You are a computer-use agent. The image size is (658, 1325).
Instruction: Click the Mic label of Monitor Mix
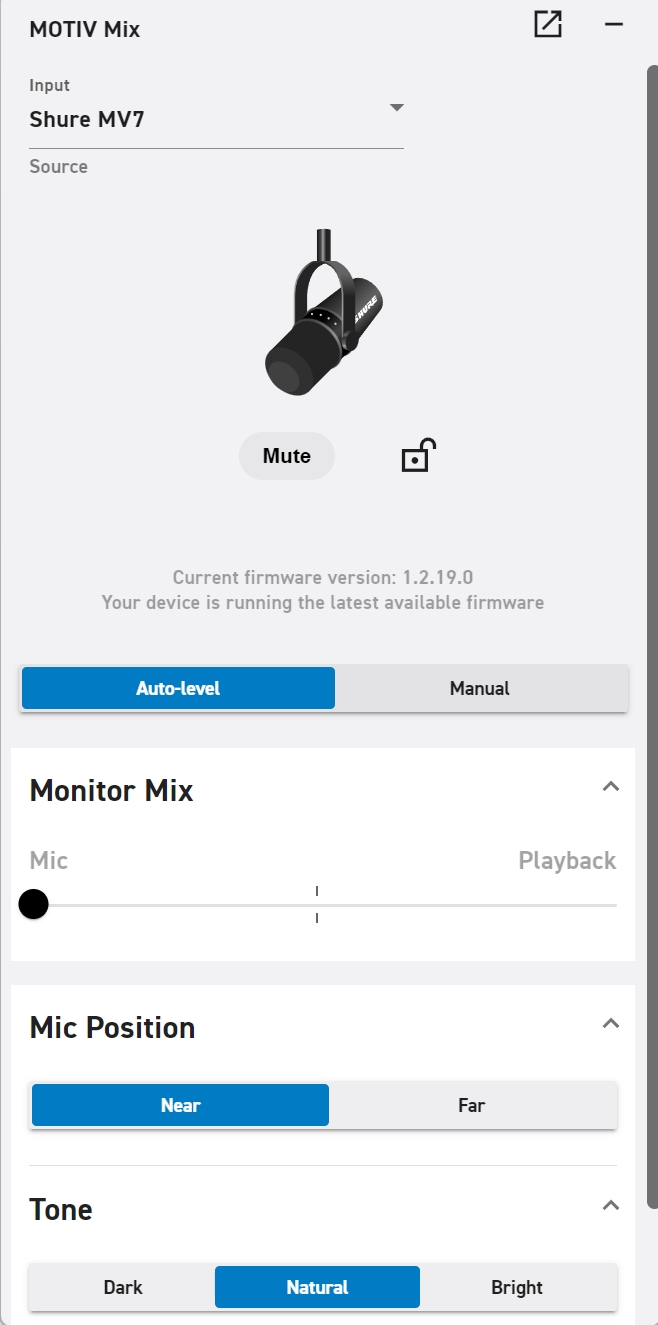(49, 861)
